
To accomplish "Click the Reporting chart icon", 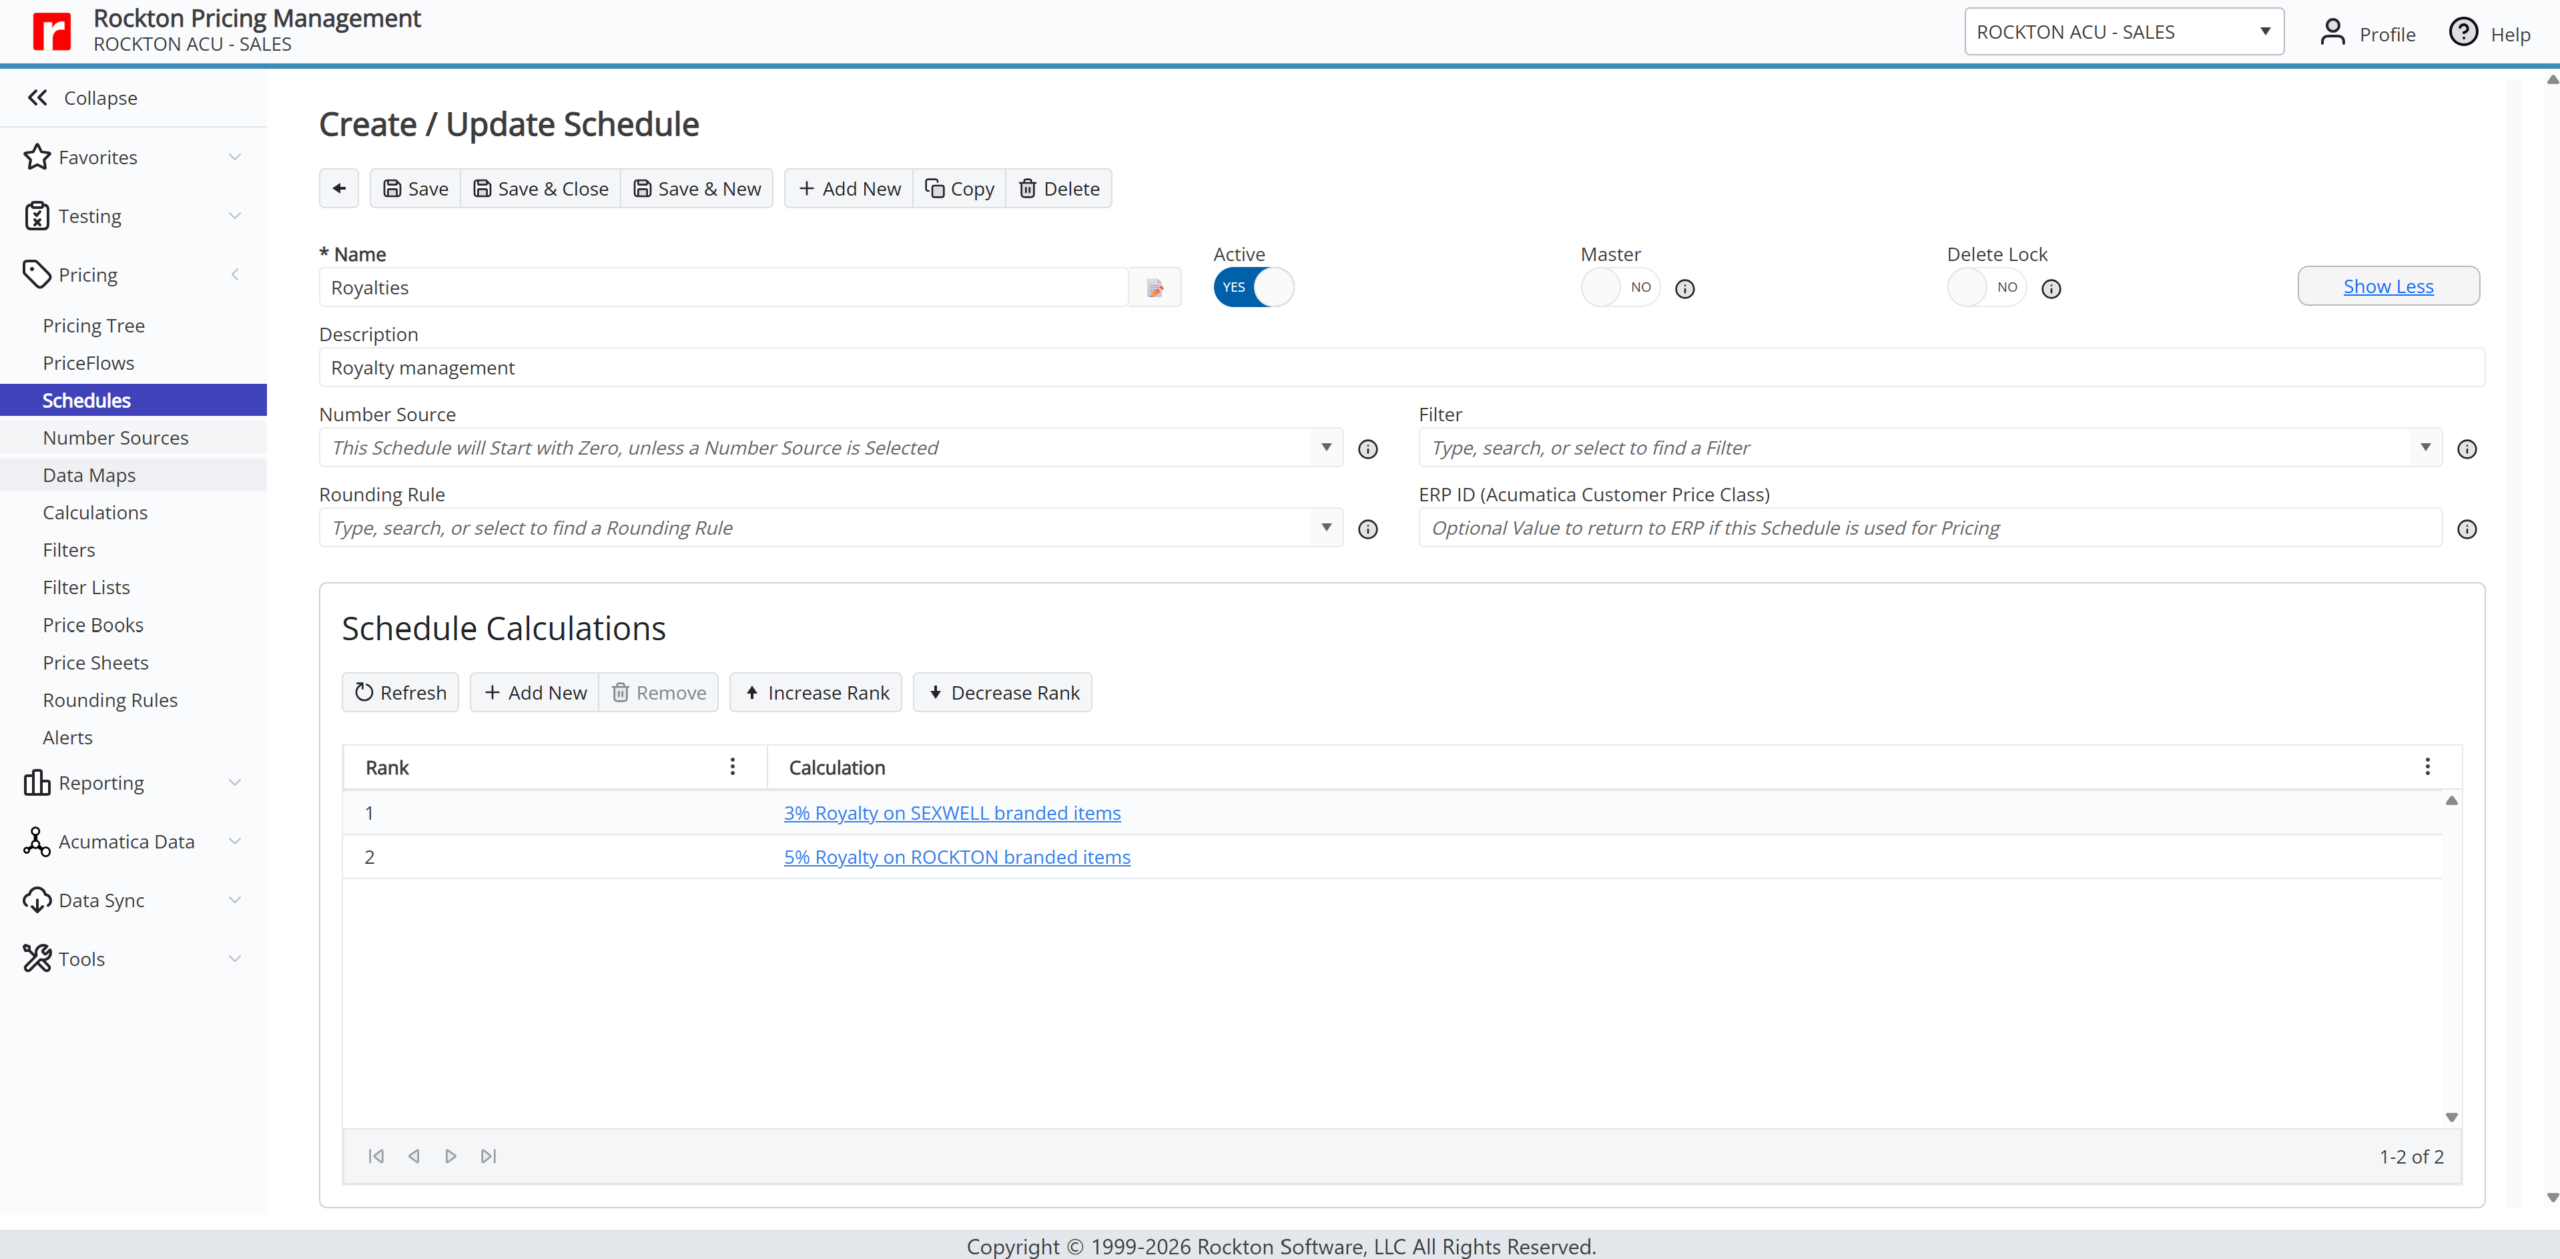I will click(37, 782).
